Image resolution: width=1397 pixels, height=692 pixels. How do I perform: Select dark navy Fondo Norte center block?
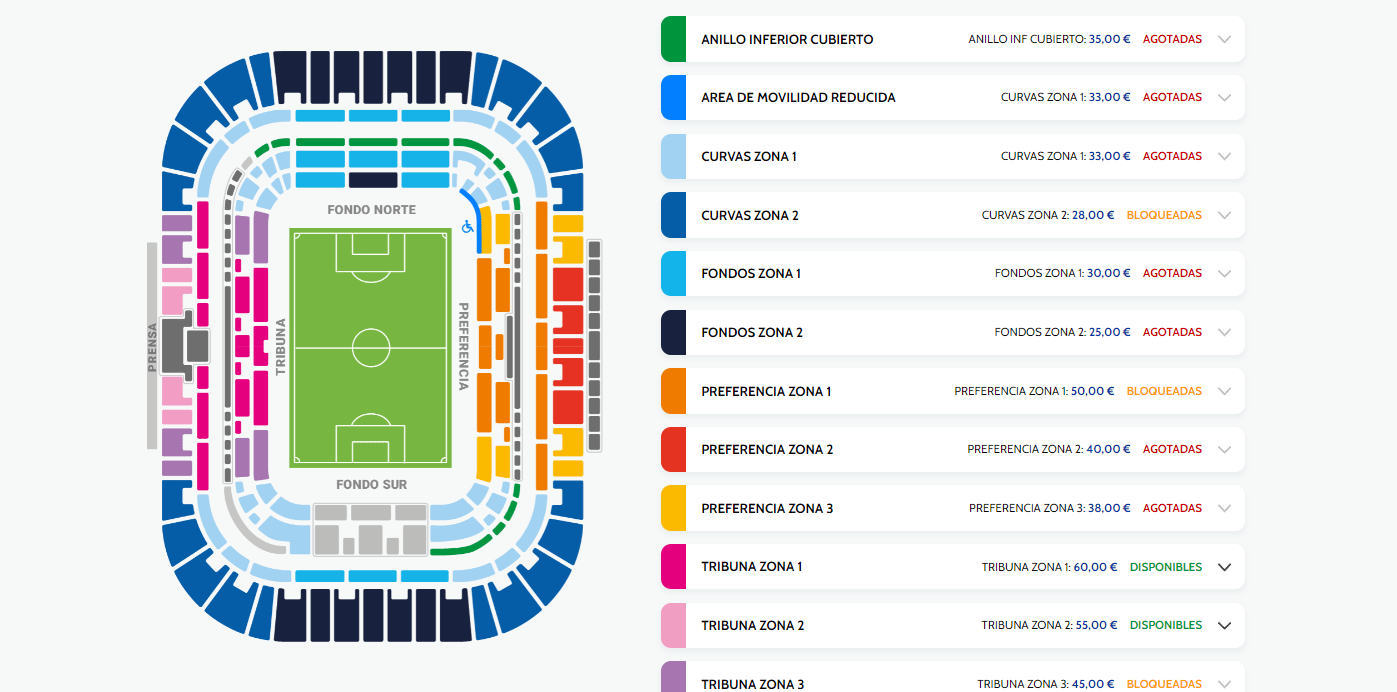click(373, 180)
